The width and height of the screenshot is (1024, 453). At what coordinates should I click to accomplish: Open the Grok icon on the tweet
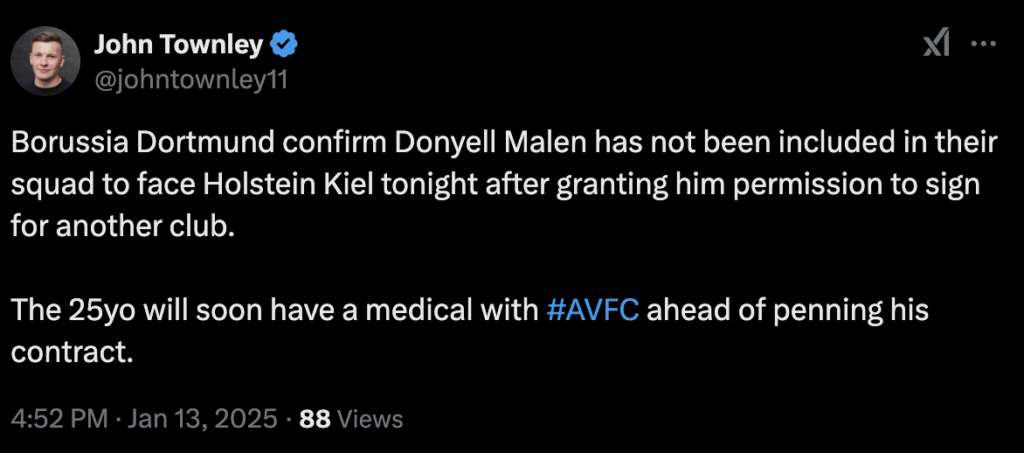935,45
